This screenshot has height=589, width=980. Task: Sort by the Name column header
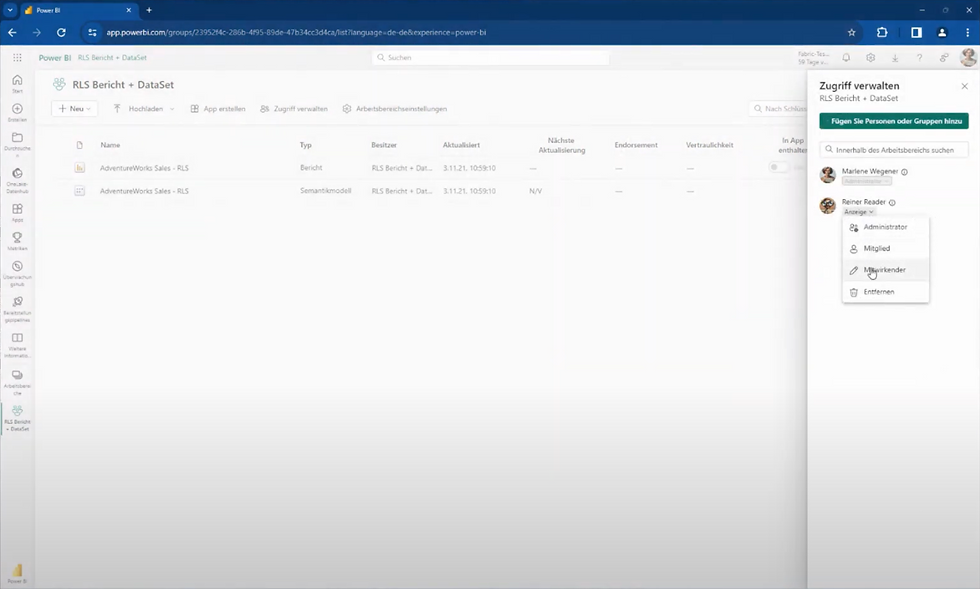click(110, 145)
